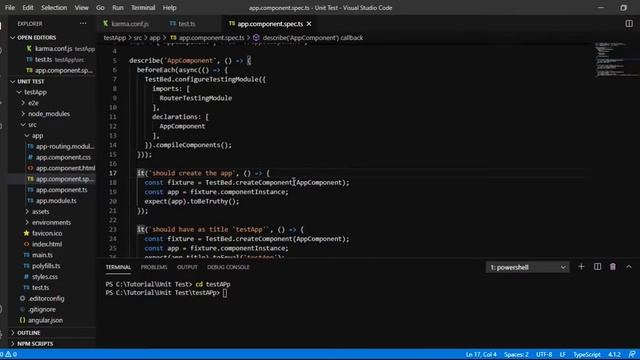Screen dimensions: 640x360
Task: Create a new terminal with plus icon
Action: pos(581,267)
